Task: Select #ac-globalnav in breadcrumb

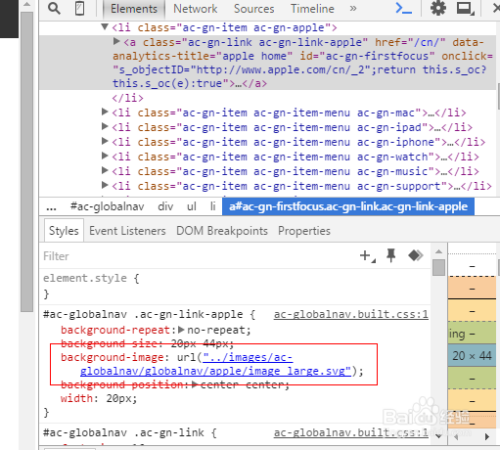Action: [x=107, y=207]
